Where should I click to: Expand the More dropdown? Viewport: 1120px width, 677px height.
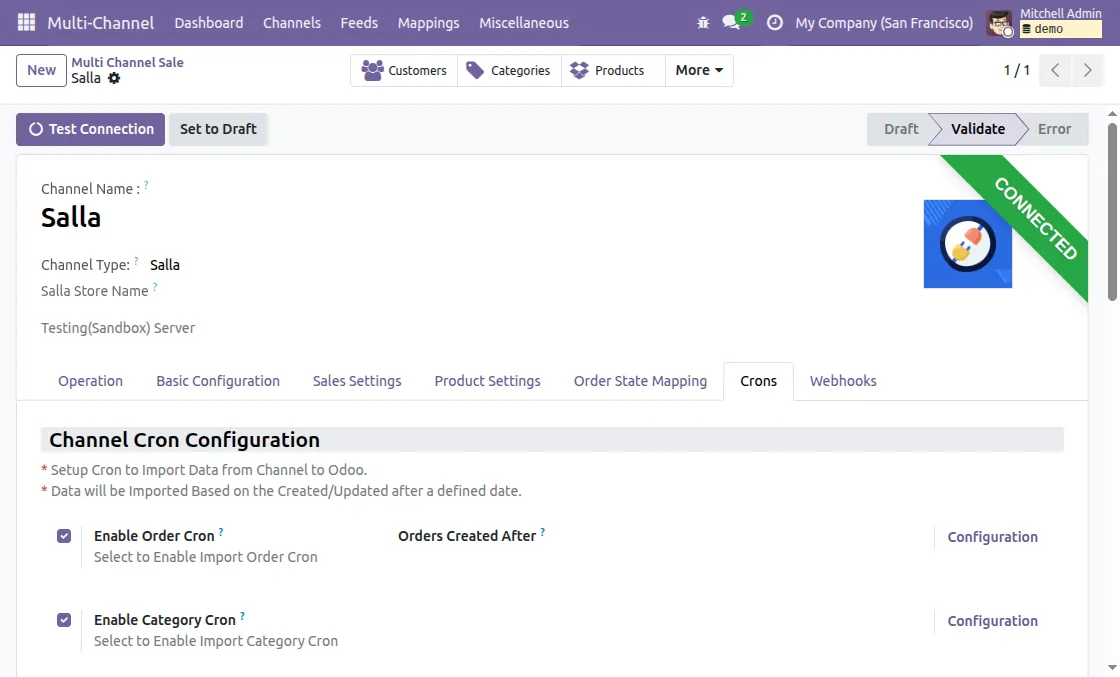click(699, 70)
